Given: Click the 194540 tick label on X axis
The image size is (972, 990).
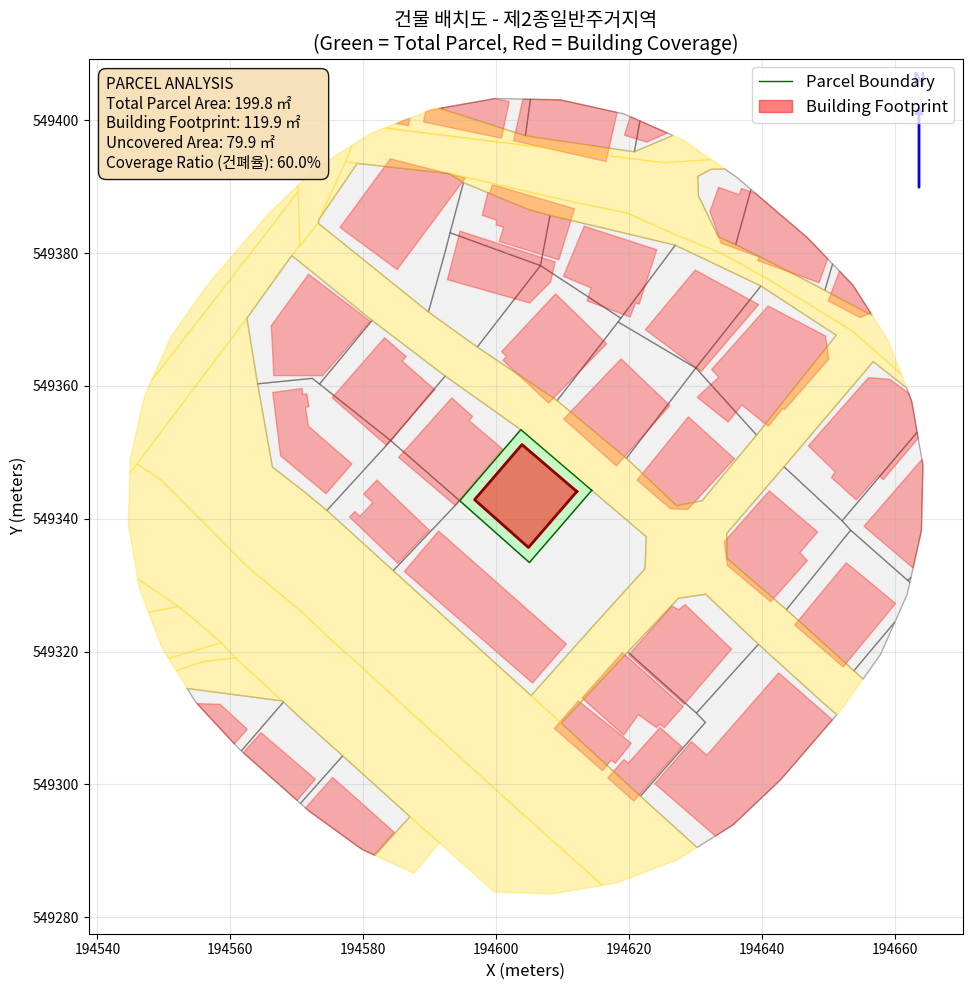Looking at the screenshot, I should click(x=98, y=946).
